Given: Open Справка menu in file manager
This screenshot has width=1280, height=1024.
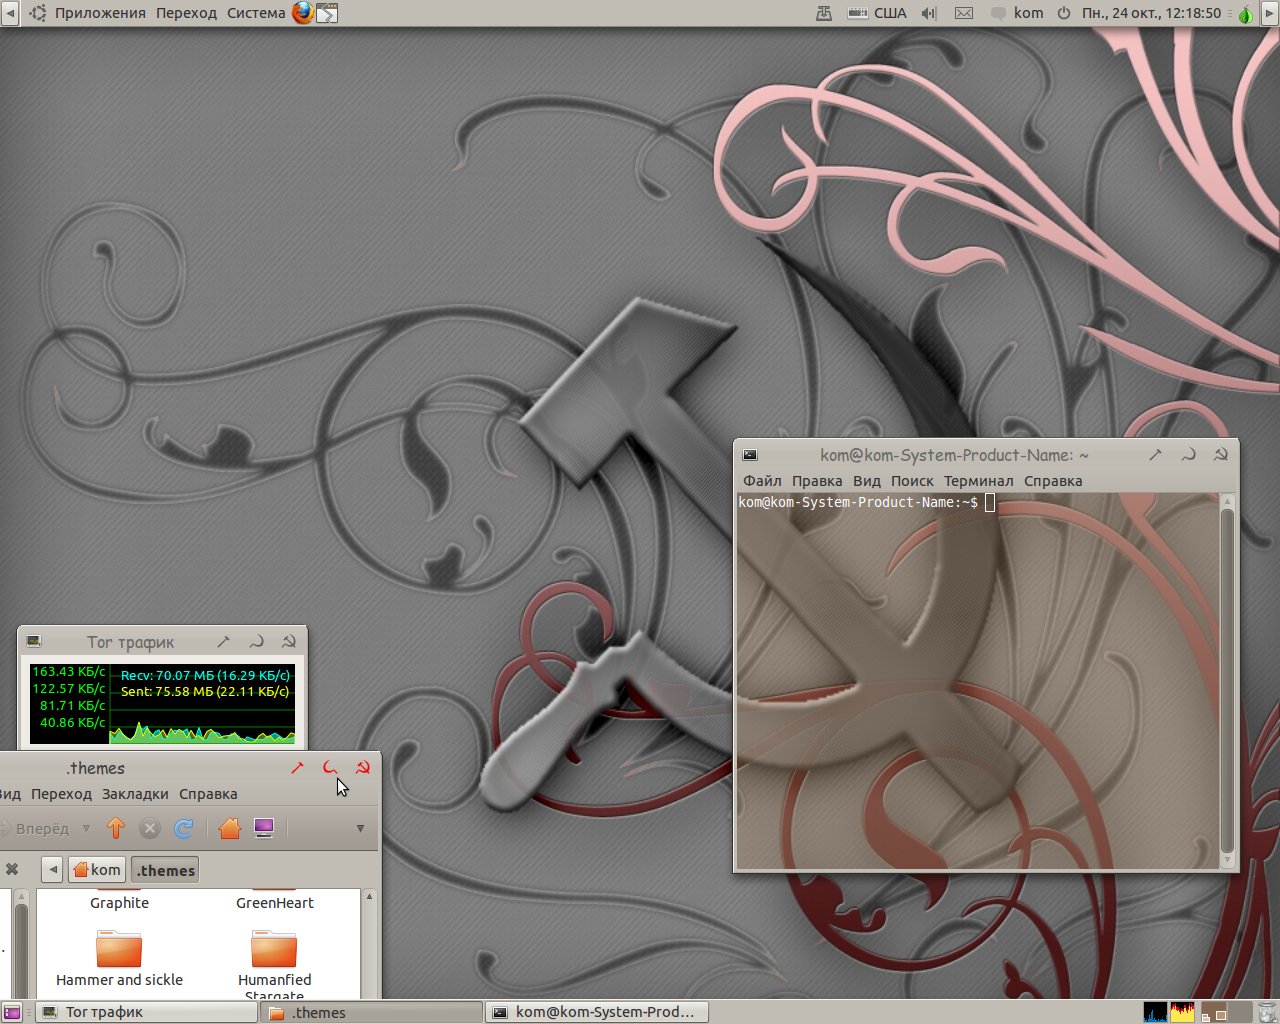Looking at the screenshot, I should (208, 794).
